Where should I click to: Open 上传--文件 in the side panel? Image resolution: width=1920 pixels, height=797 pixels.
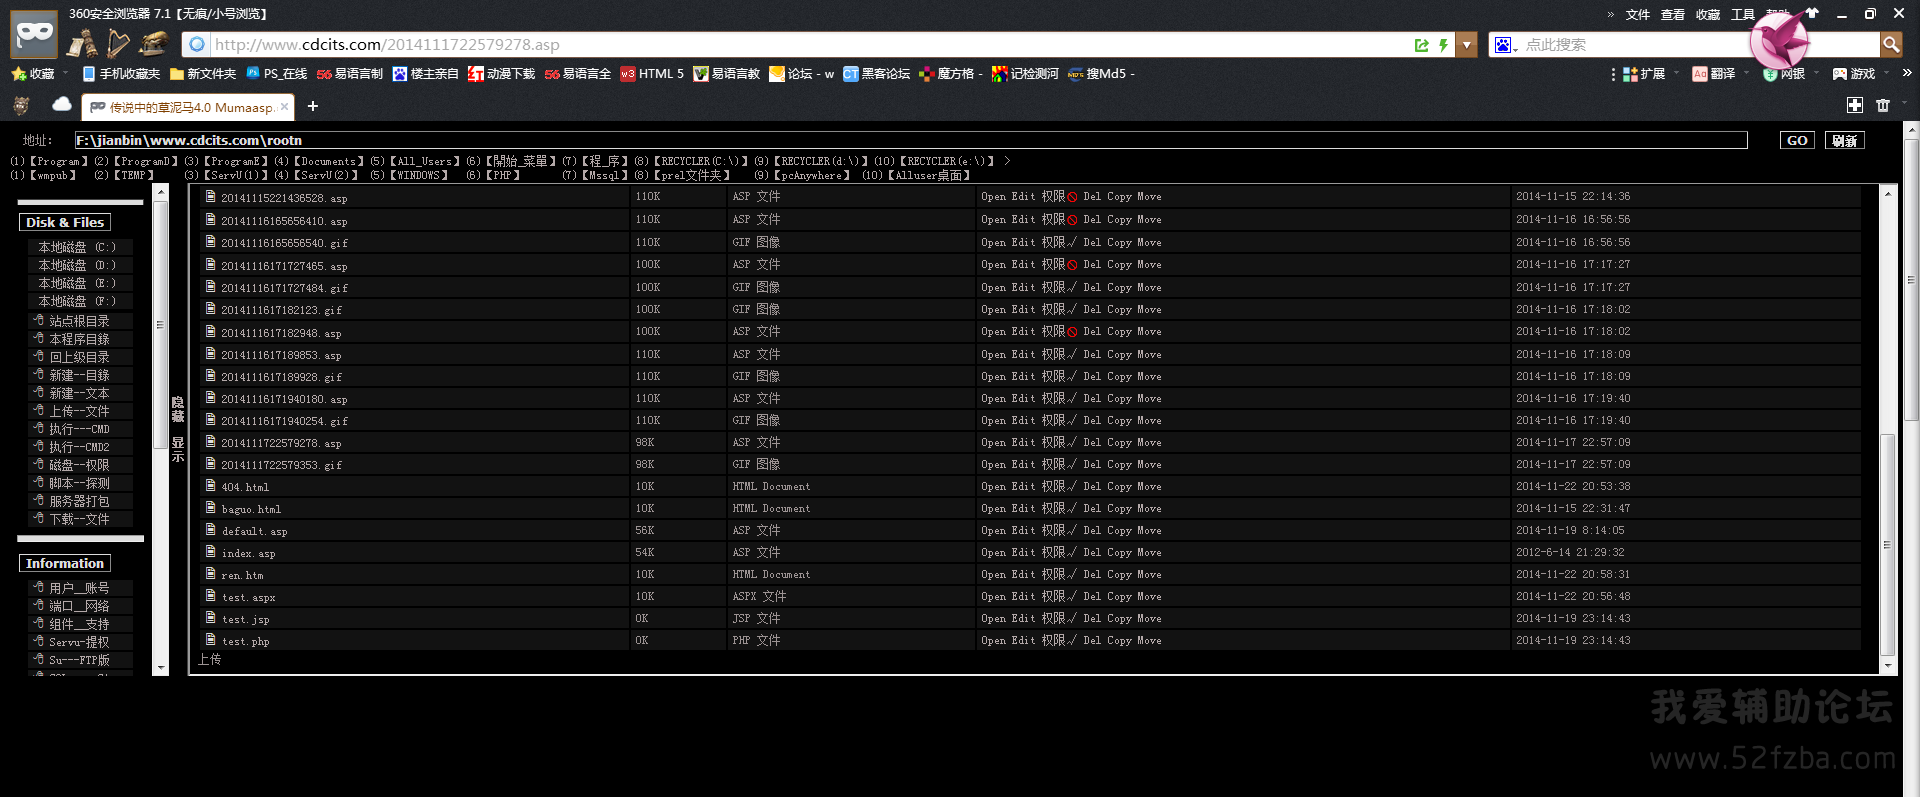click(x=79, y=411)
